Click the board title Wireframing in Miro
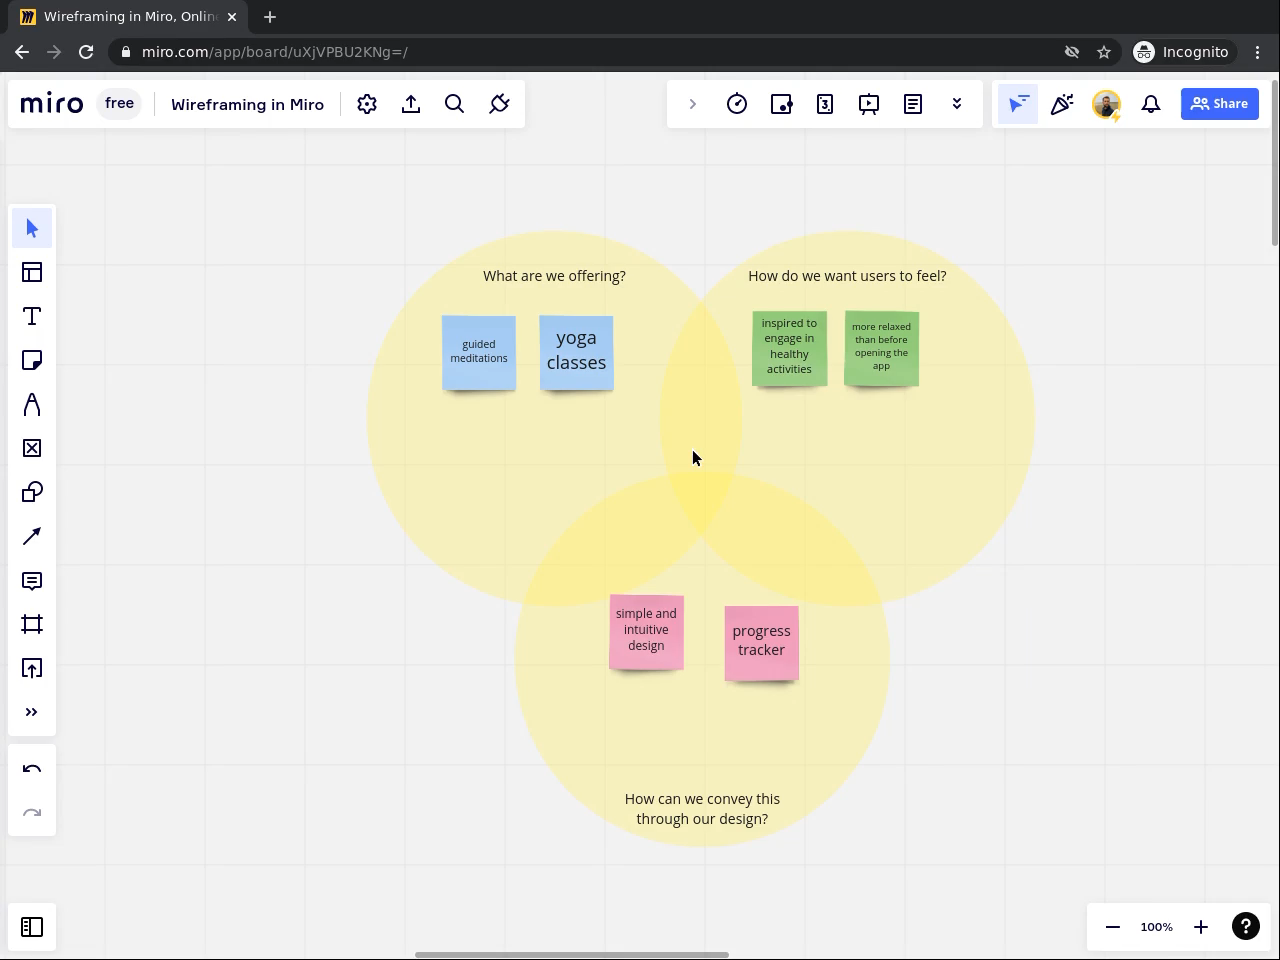1280x960 pixels. 247,104
